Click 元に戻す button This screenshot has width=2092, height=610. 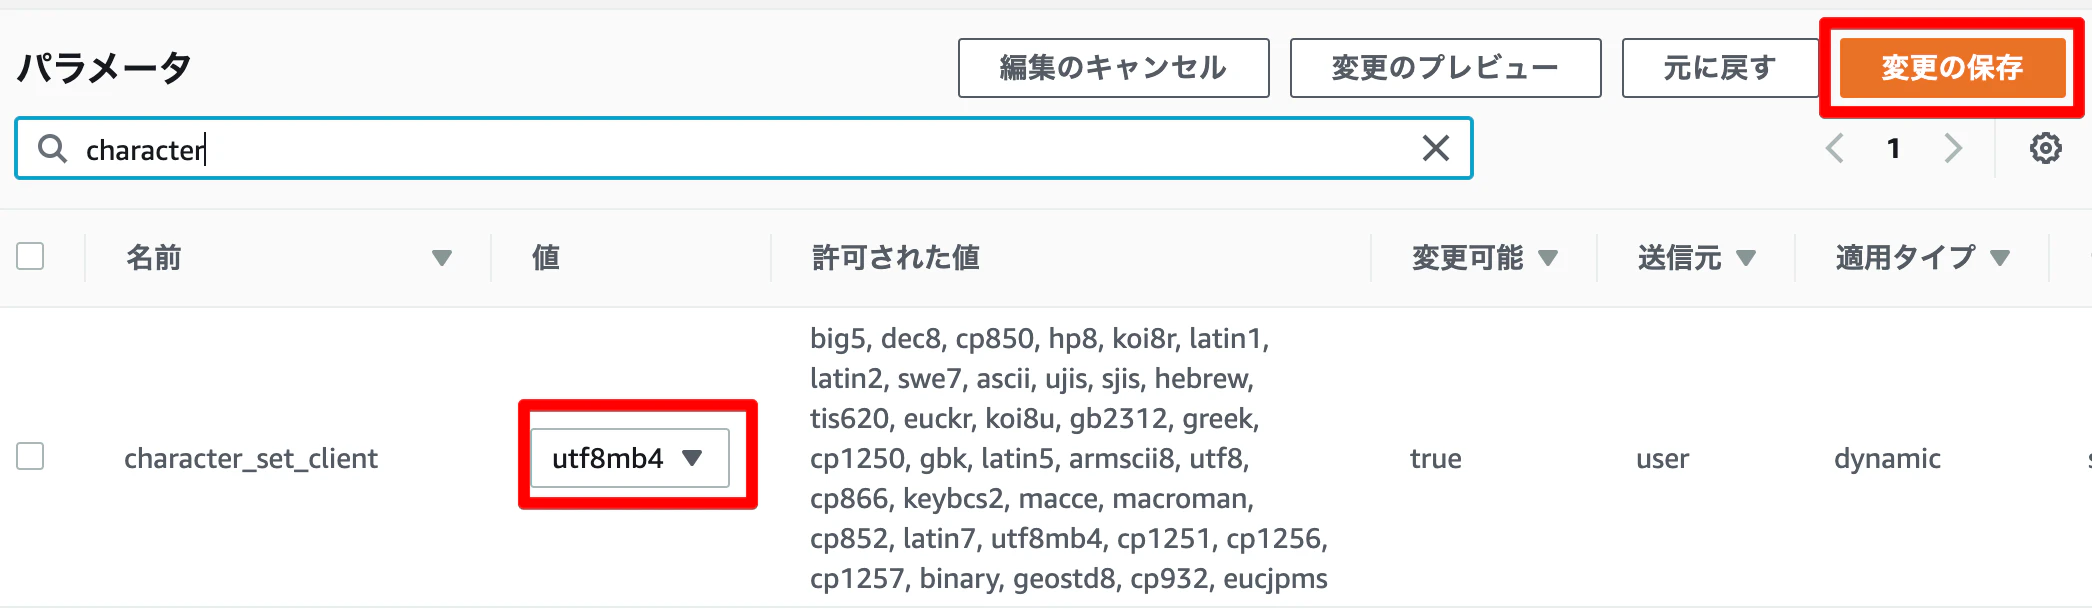(1720, 68)
